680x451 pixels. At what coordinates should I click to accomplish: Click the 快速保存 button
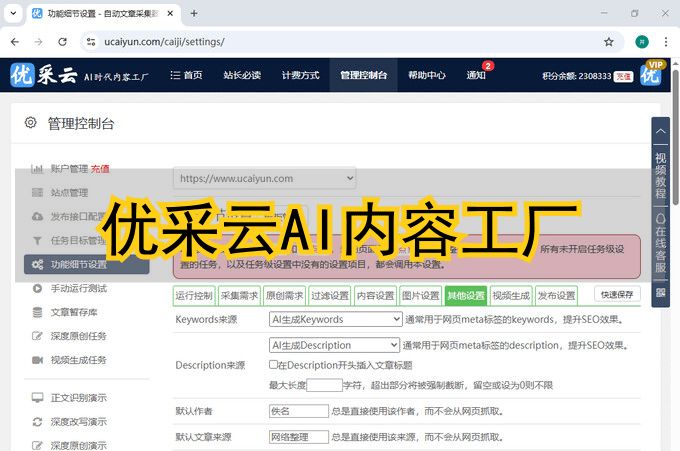[617, 295]
